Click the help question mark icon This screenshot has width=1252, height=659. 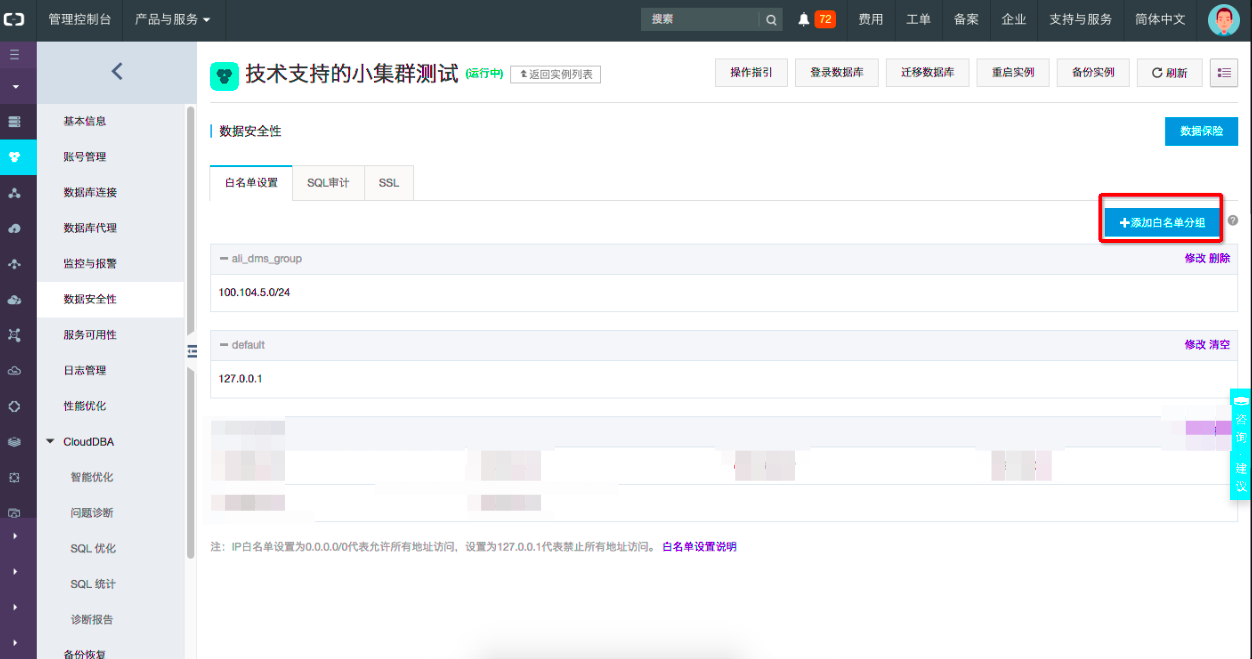click(1233, 220)
